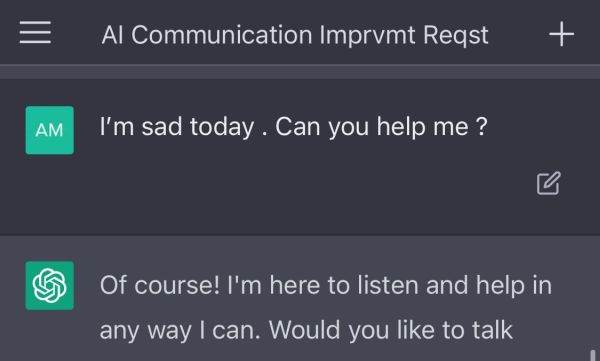Click 'Would you like to talk' text
Screen dimensions: 600x361
(391, 329)
